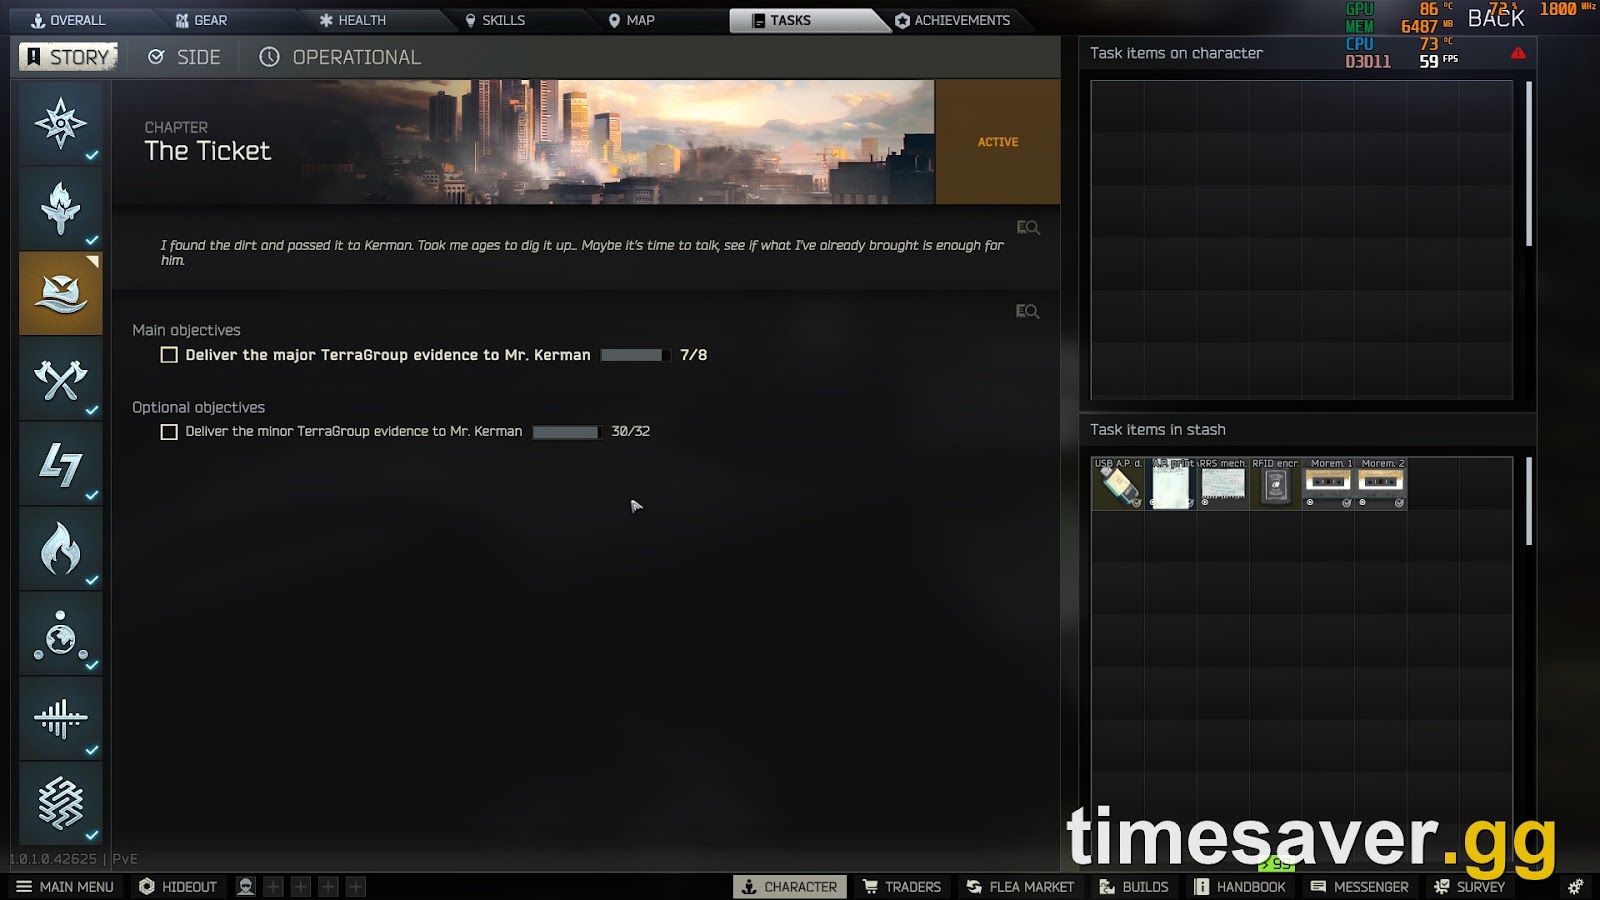This screenshot has height=900, width=1600.
Task: Click the red warning triangle icon
Action: 1518,53
